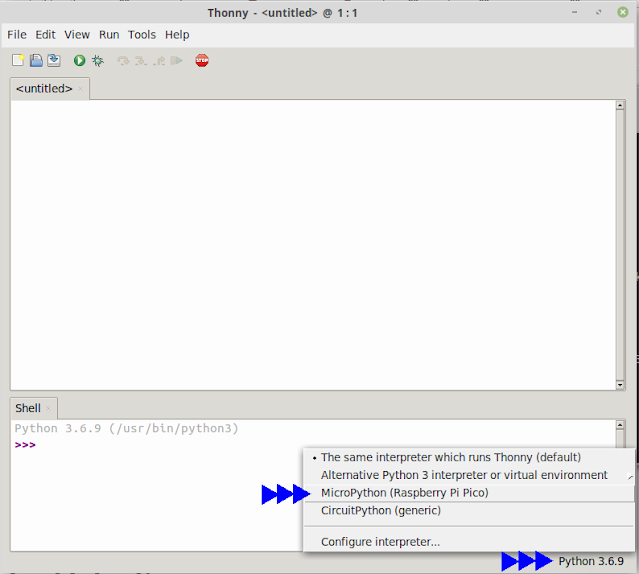Click the Resume debugger icon
The height and width of the screenshot is (574, 639).
(x=176, y=61)
